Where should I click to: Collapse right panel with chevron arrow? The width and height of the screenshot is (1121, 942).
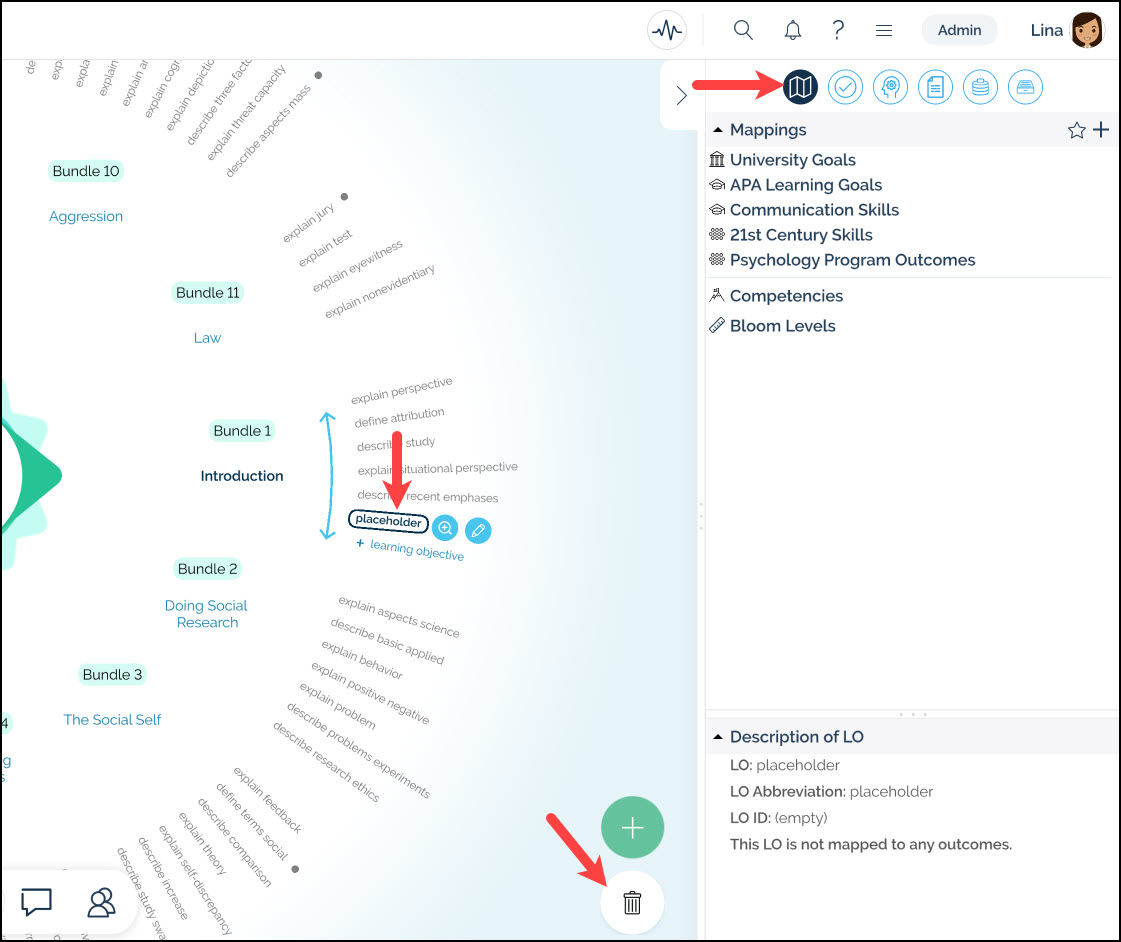click(681, 95)
